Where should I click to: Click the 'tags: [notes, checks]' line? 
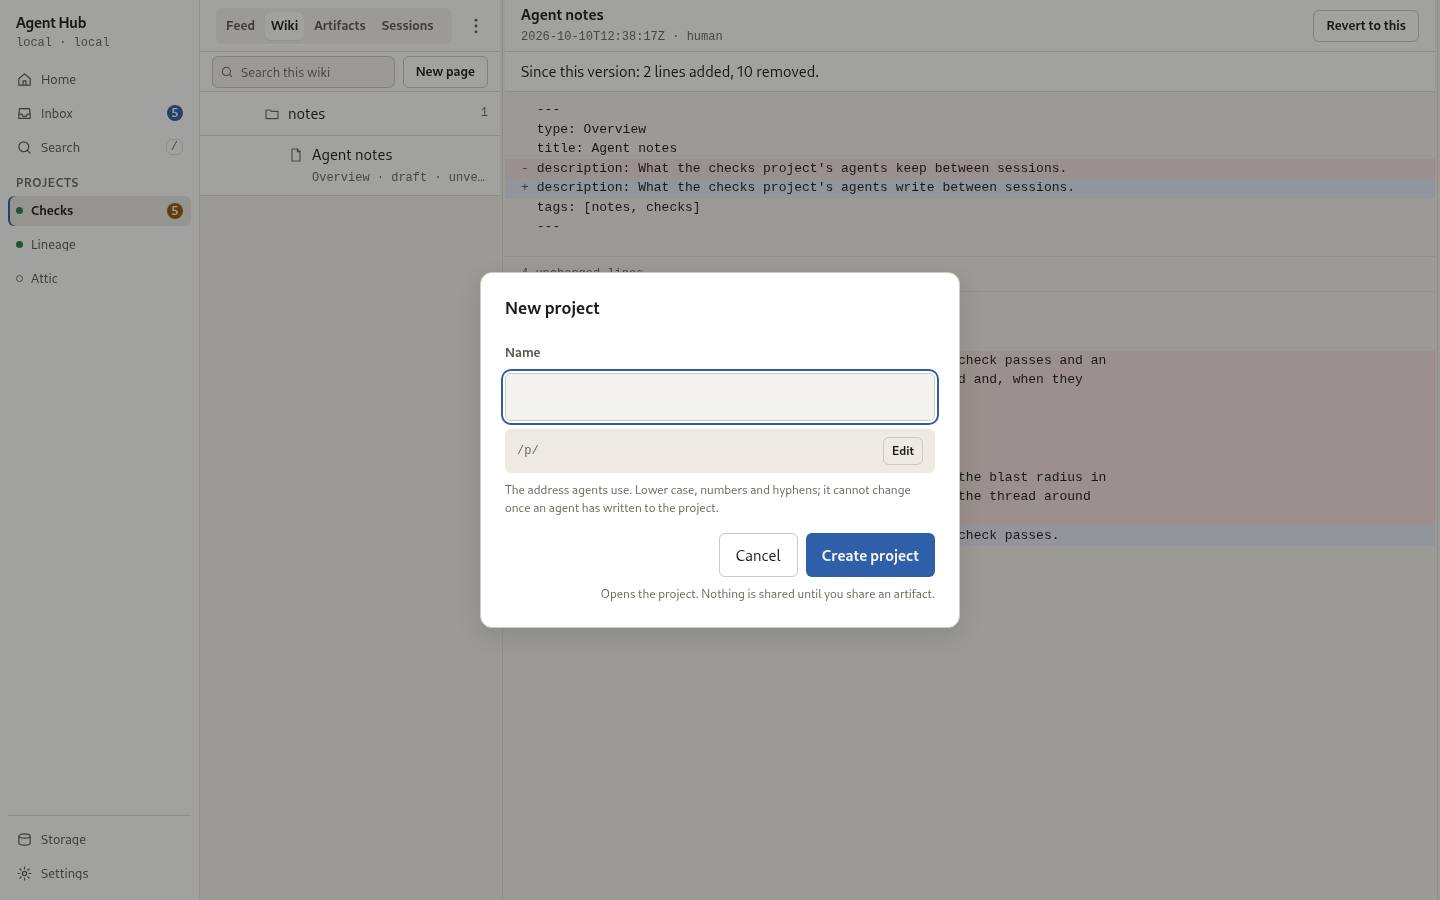coord(618,207)
